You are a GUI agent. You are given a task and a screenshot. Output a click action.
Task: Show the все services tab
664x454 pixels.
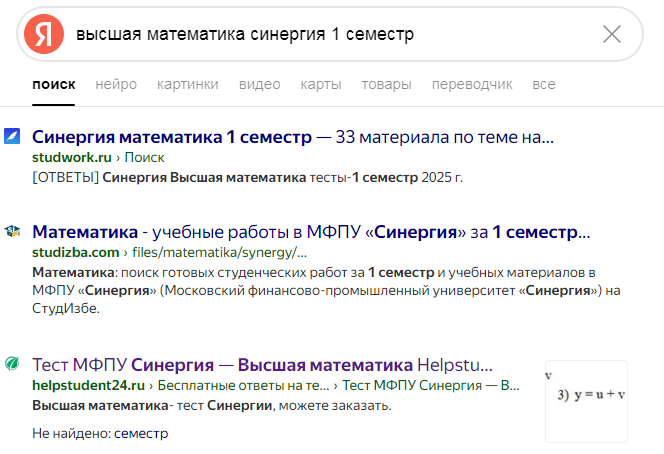click(x=544, y=84)
